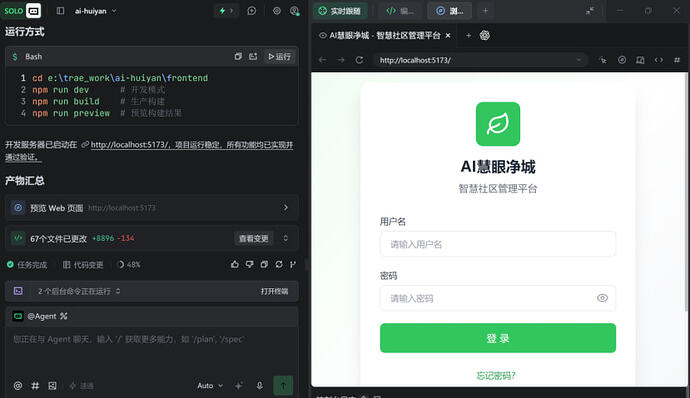Open settings gear in SOLO header
The height and width of the screenshot is (398, 690).
pos(277,11)
